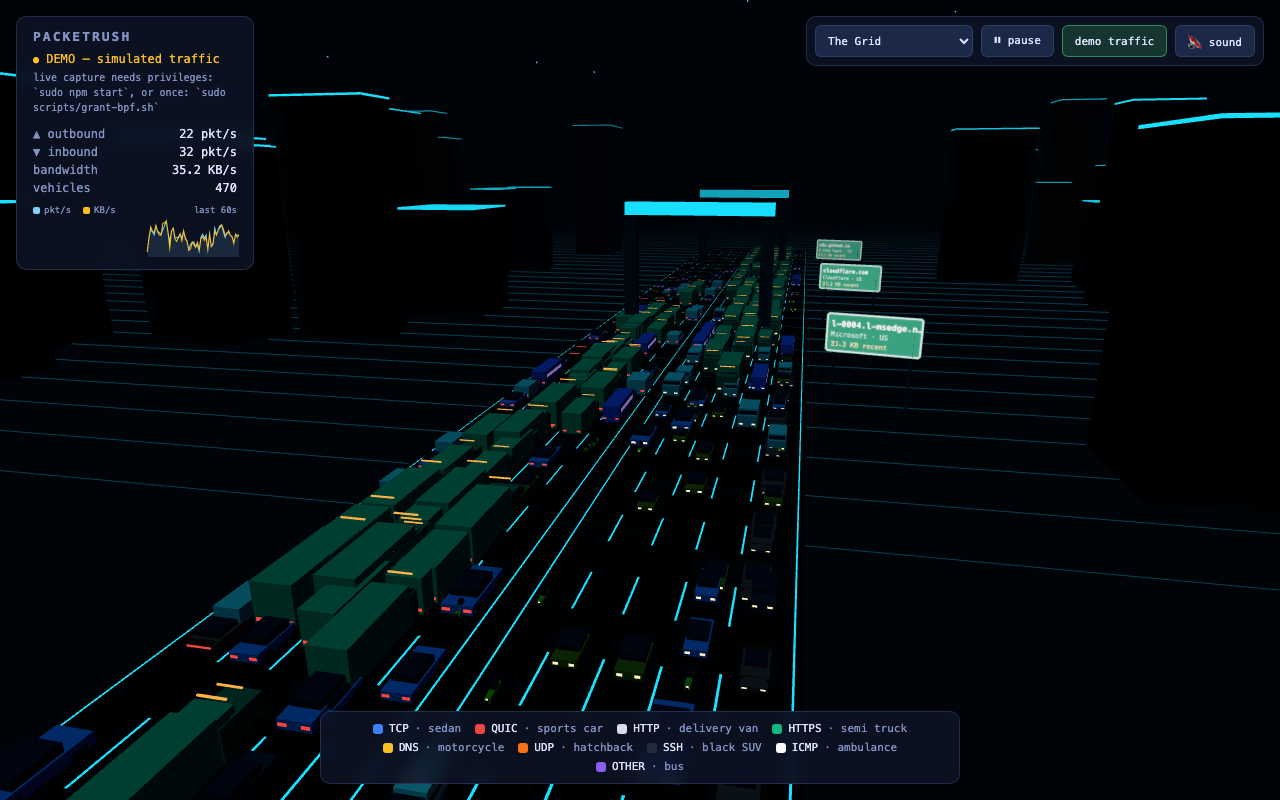1280x800 pixels.
Task: Click the blue TCP sedan swatch
Action: pyautogui.click(x=378, y=729)
